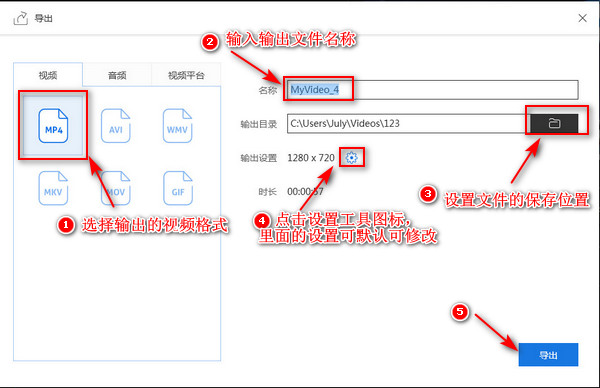Pick the WMV output format
Screen dimensions: 600x388
(x=177, y=126)
